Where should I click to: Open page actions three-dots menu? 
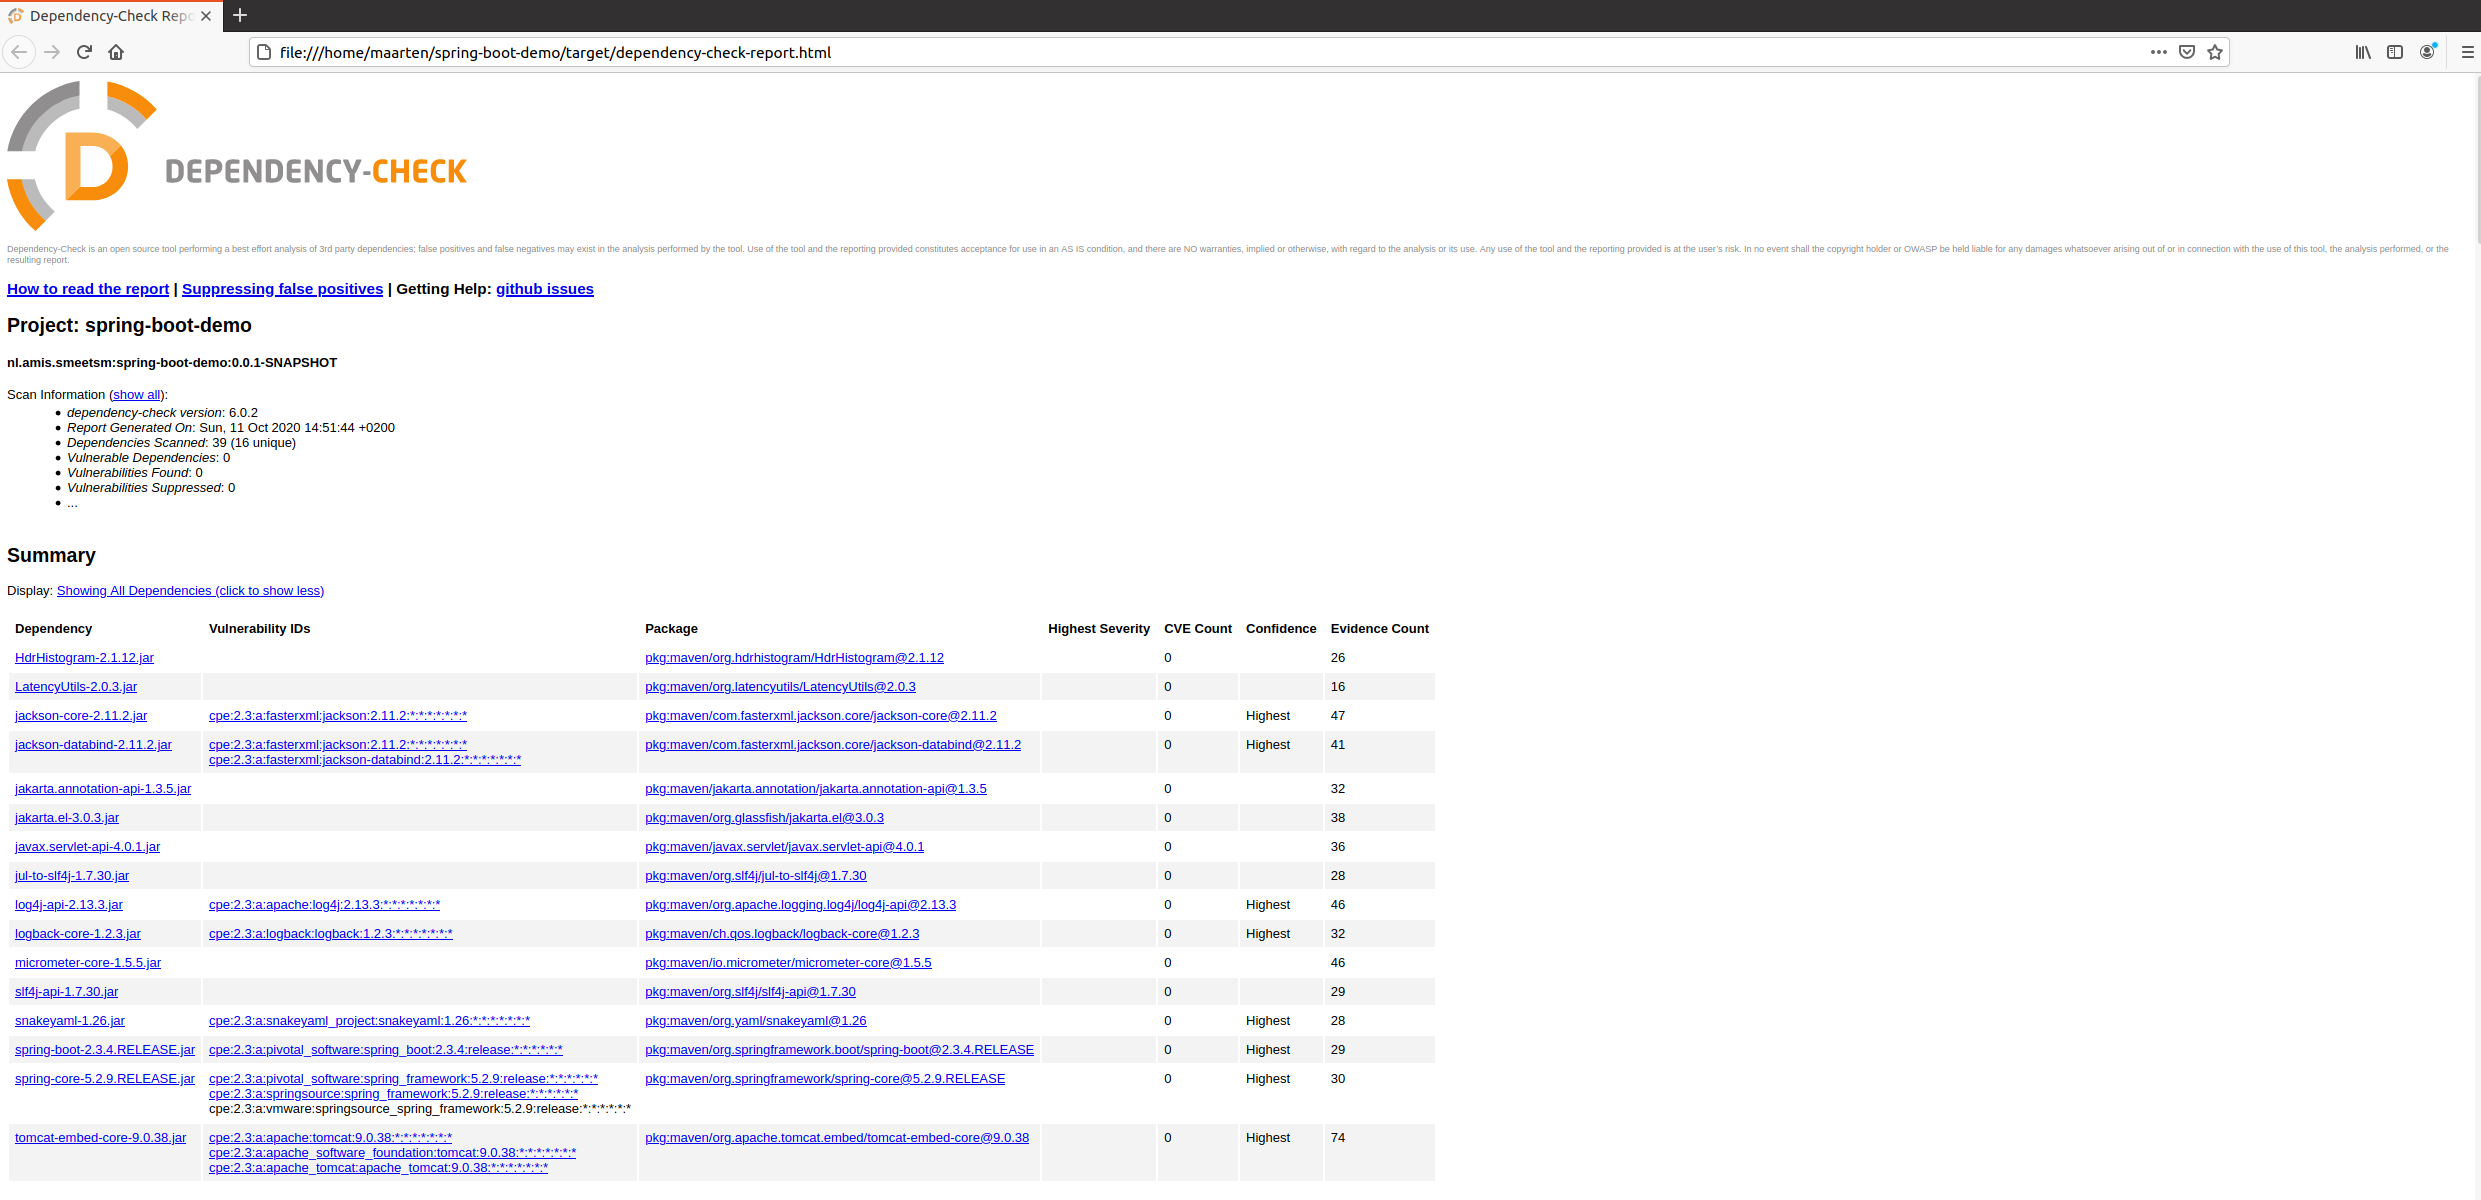click(2158, 52)
